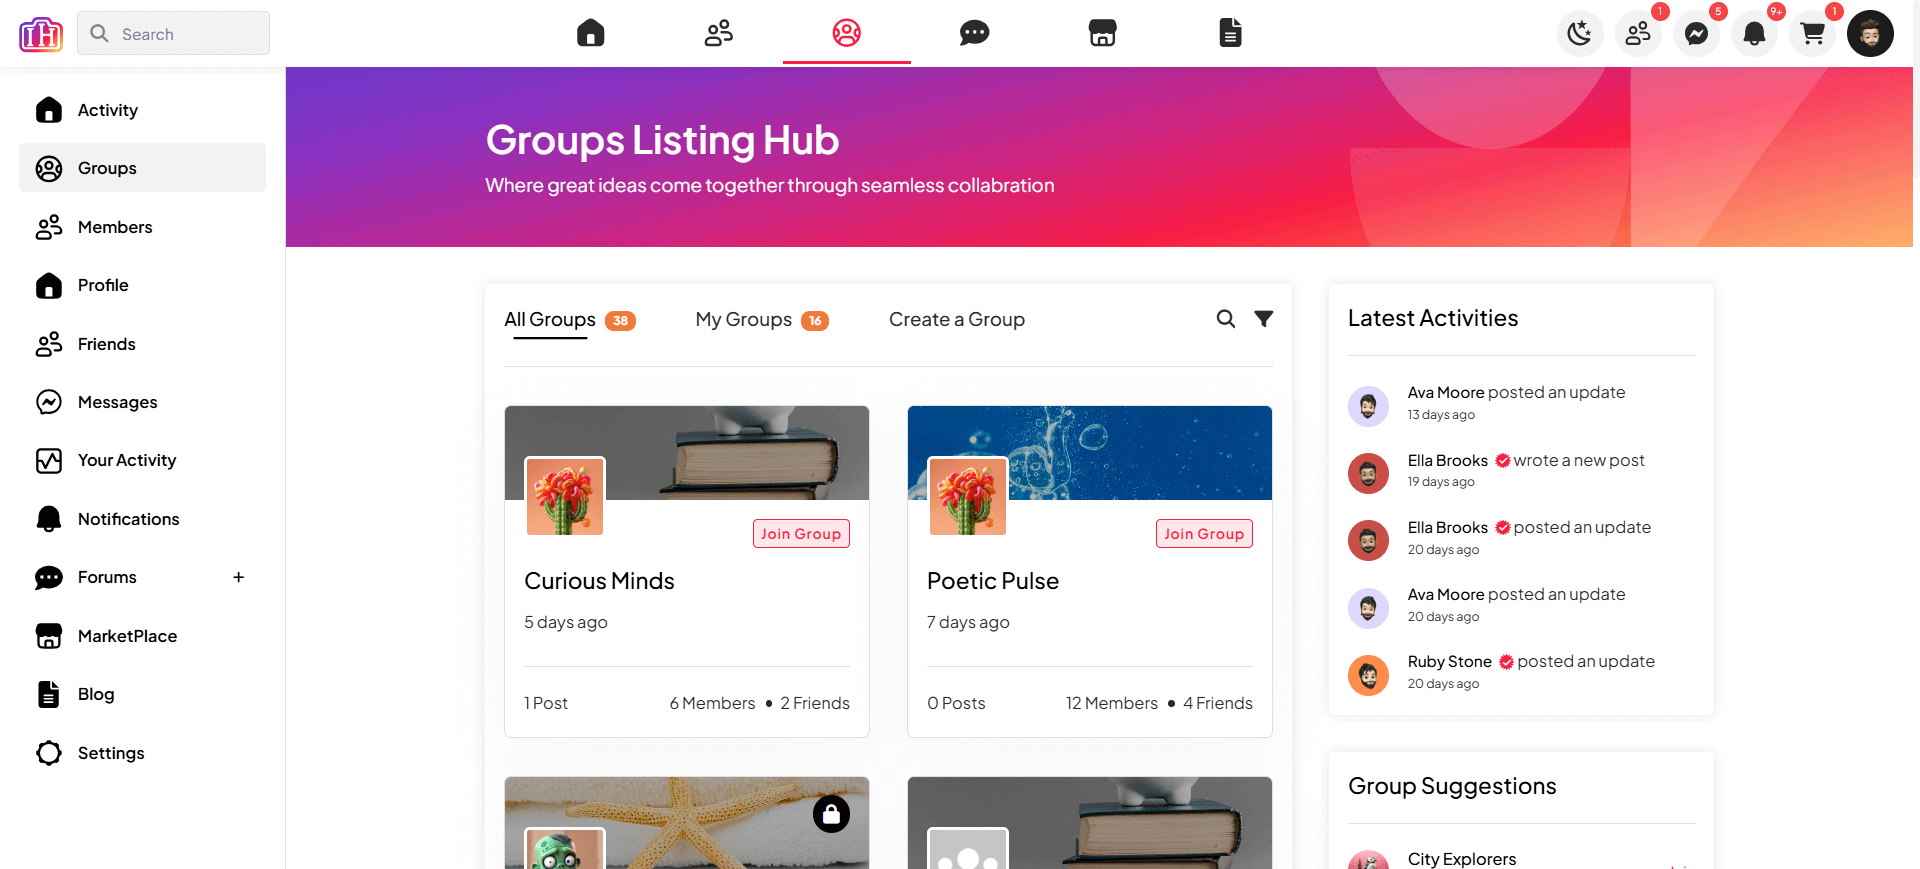
Task: Toggle dark mode with the moon icon
Action: [1580, 34]
